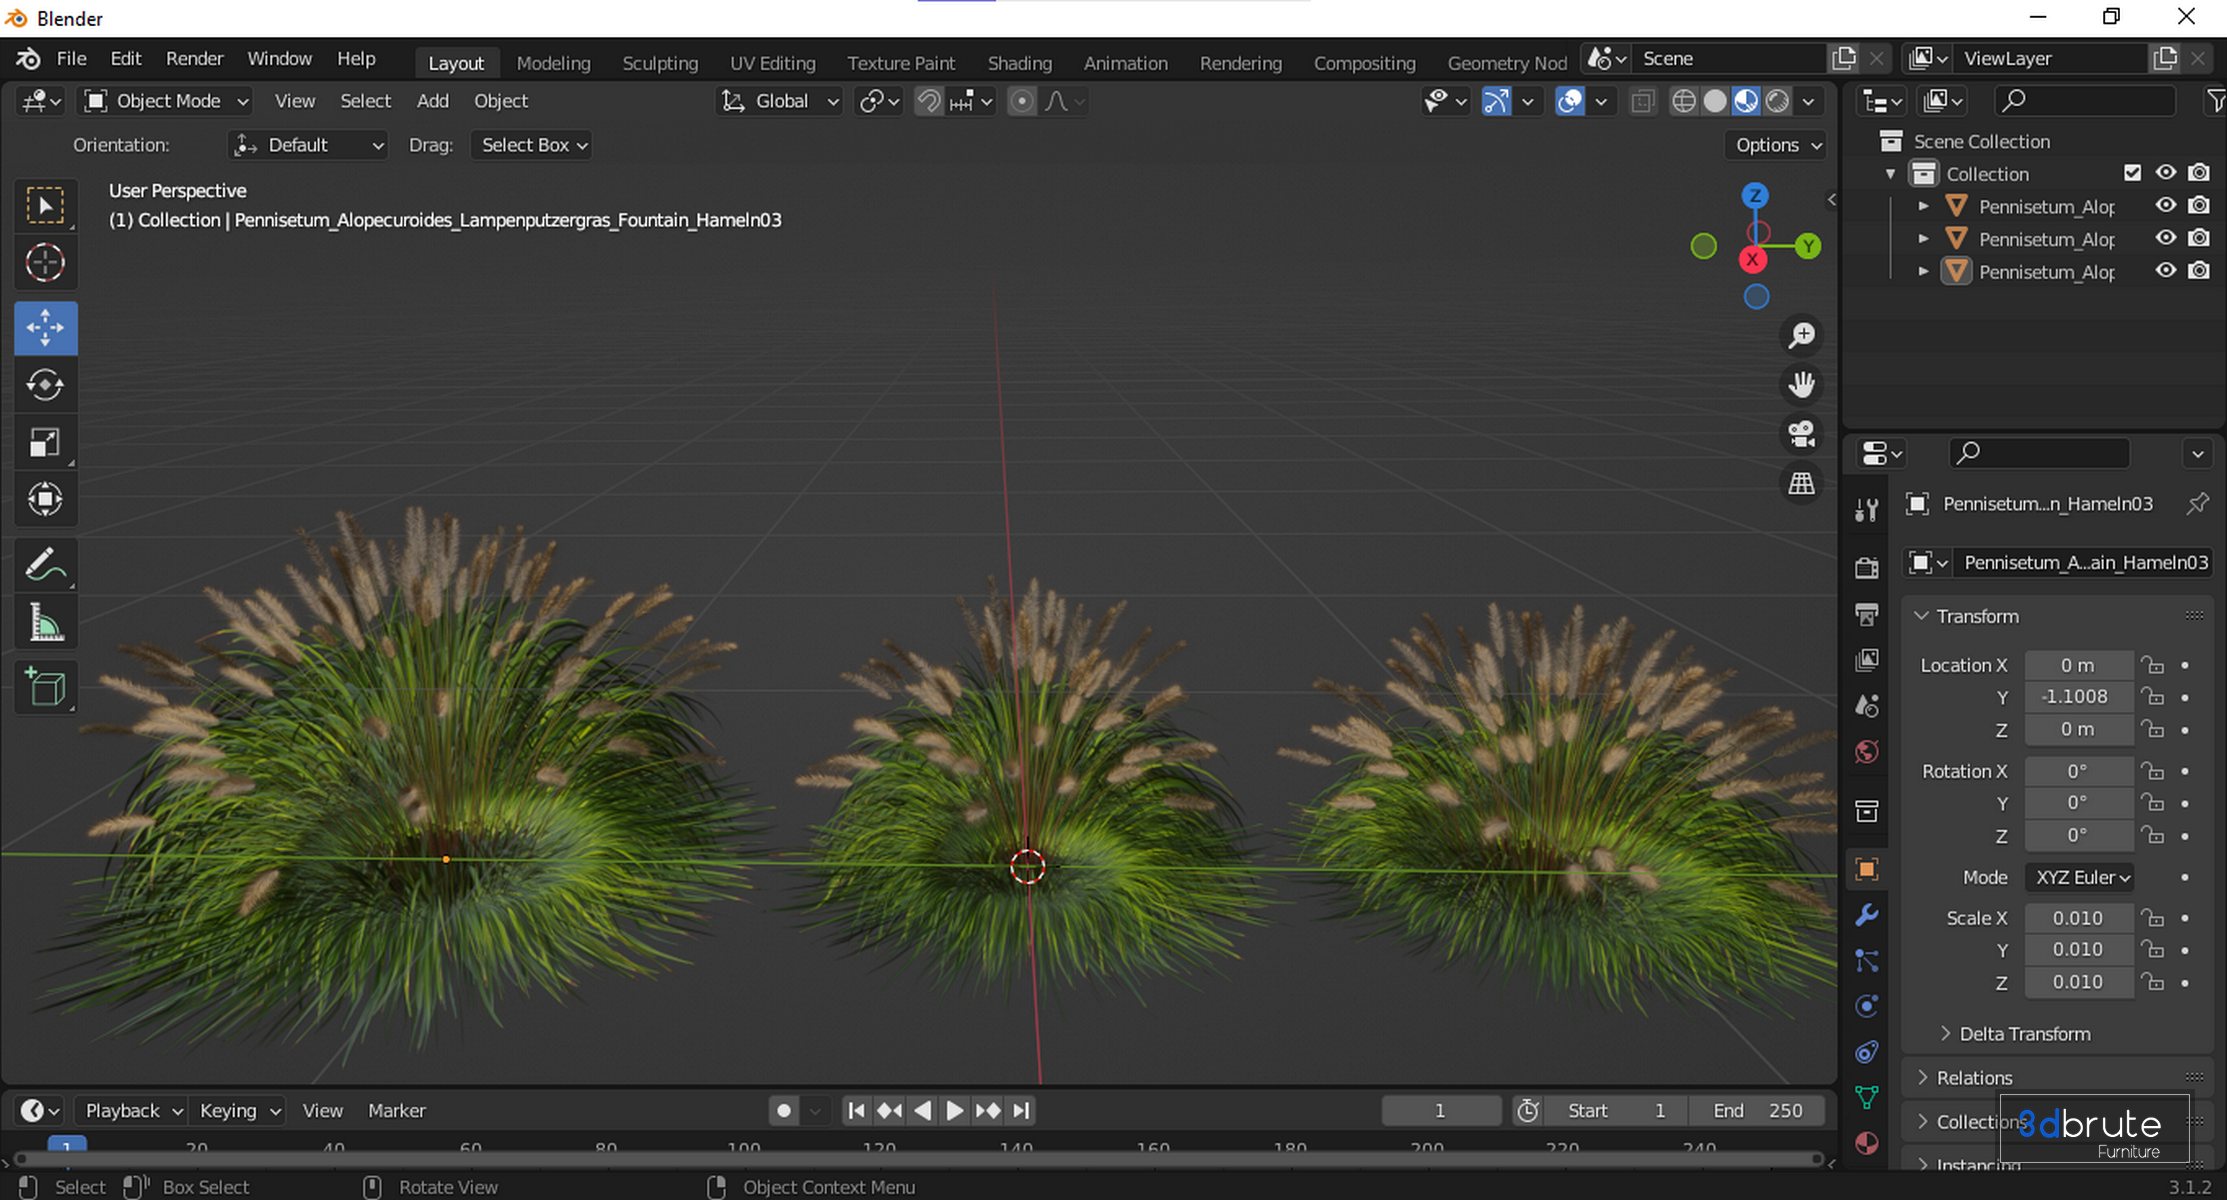
Task: Pick the Measure tool
Action: 45,624
